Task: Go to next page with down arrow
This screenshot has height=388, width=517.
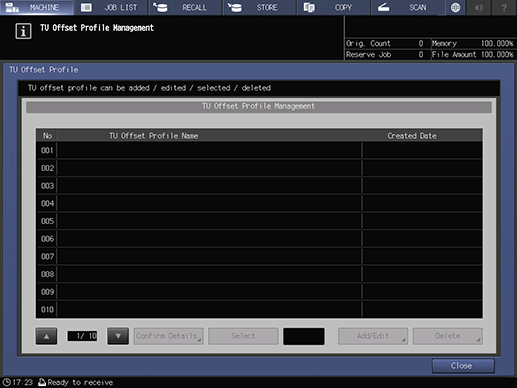Action: point(118,336)
